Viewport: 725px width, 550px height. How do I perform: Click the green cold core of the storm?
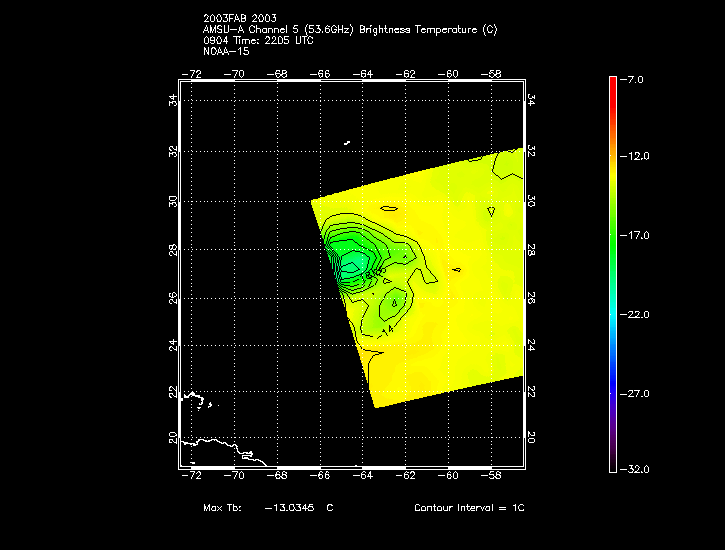pyautogui.click(x=352, y=262)
